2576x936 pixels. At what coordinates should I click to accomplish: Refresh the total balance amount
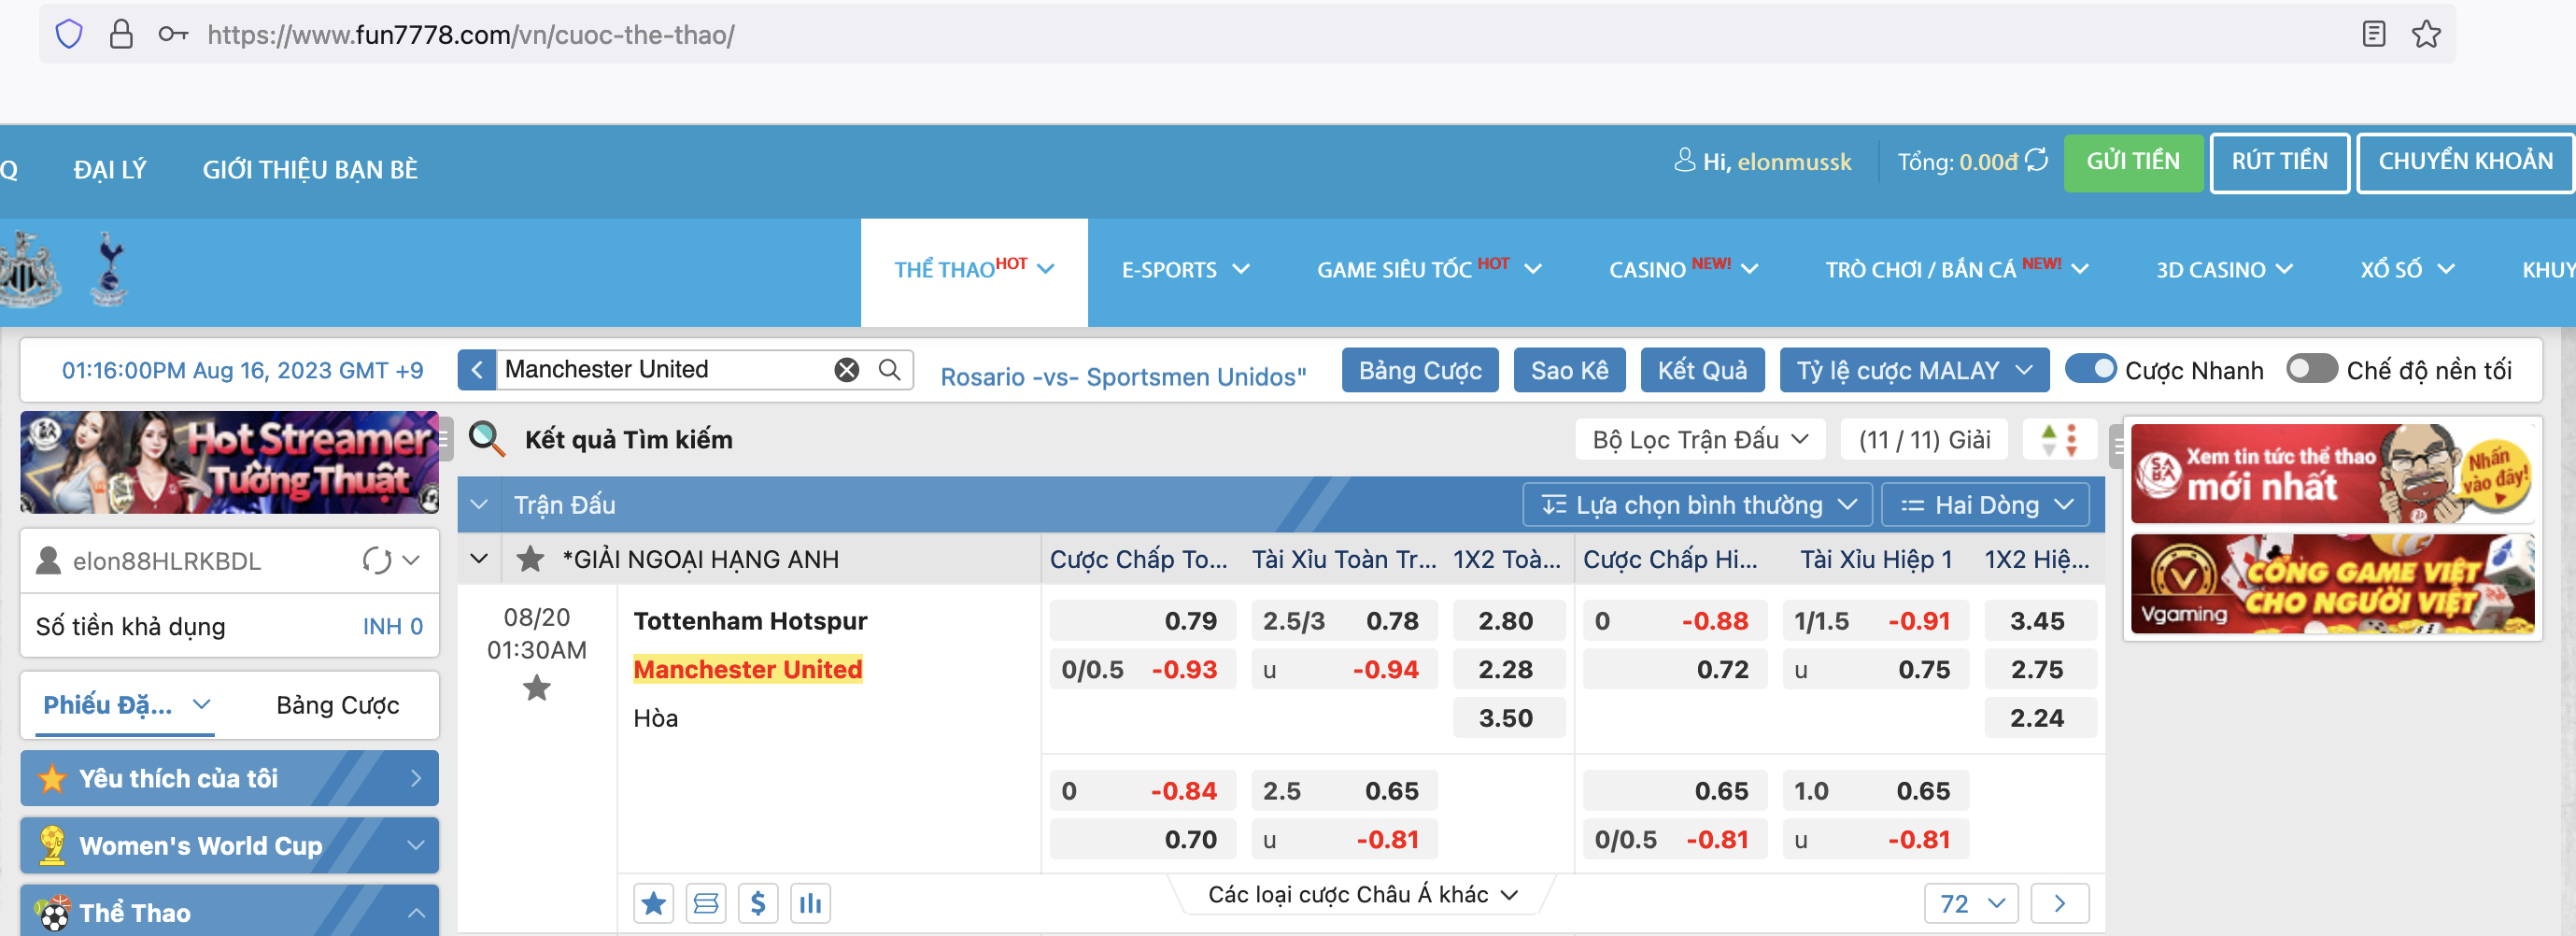click(2037, 161)
